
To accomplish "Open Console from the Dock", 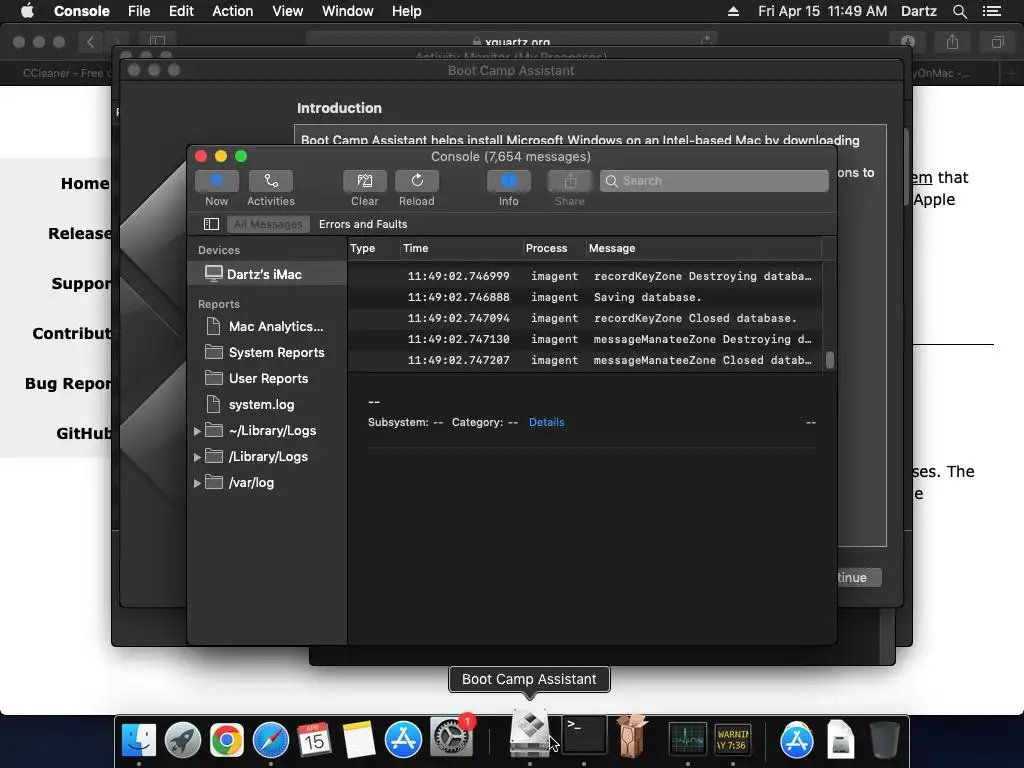I will pyautogui.click(x=733, y=740).
